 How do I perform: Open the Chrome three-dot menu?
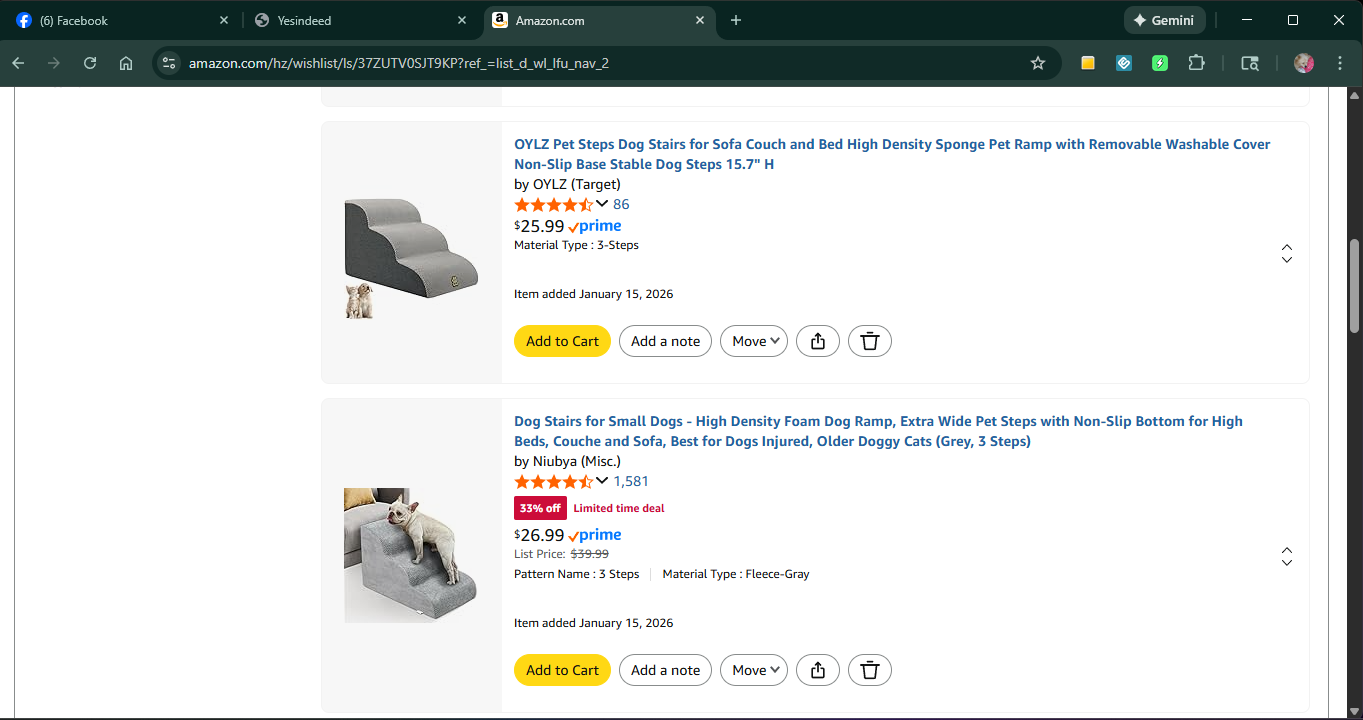(1340, 63)
